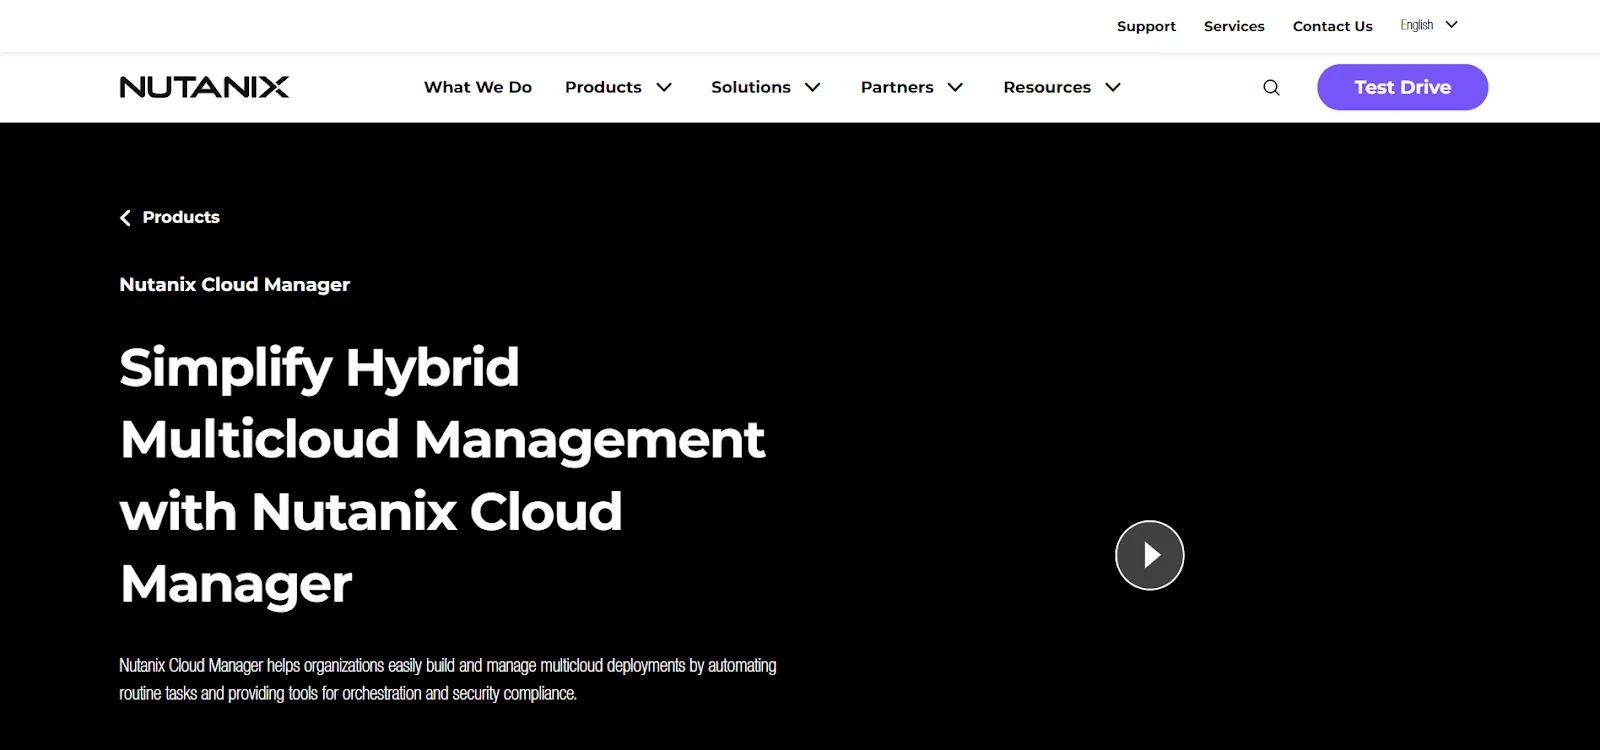Select Products in the main navigation
The height and width of the screenshot is (750, 1600).
point(603,87)
